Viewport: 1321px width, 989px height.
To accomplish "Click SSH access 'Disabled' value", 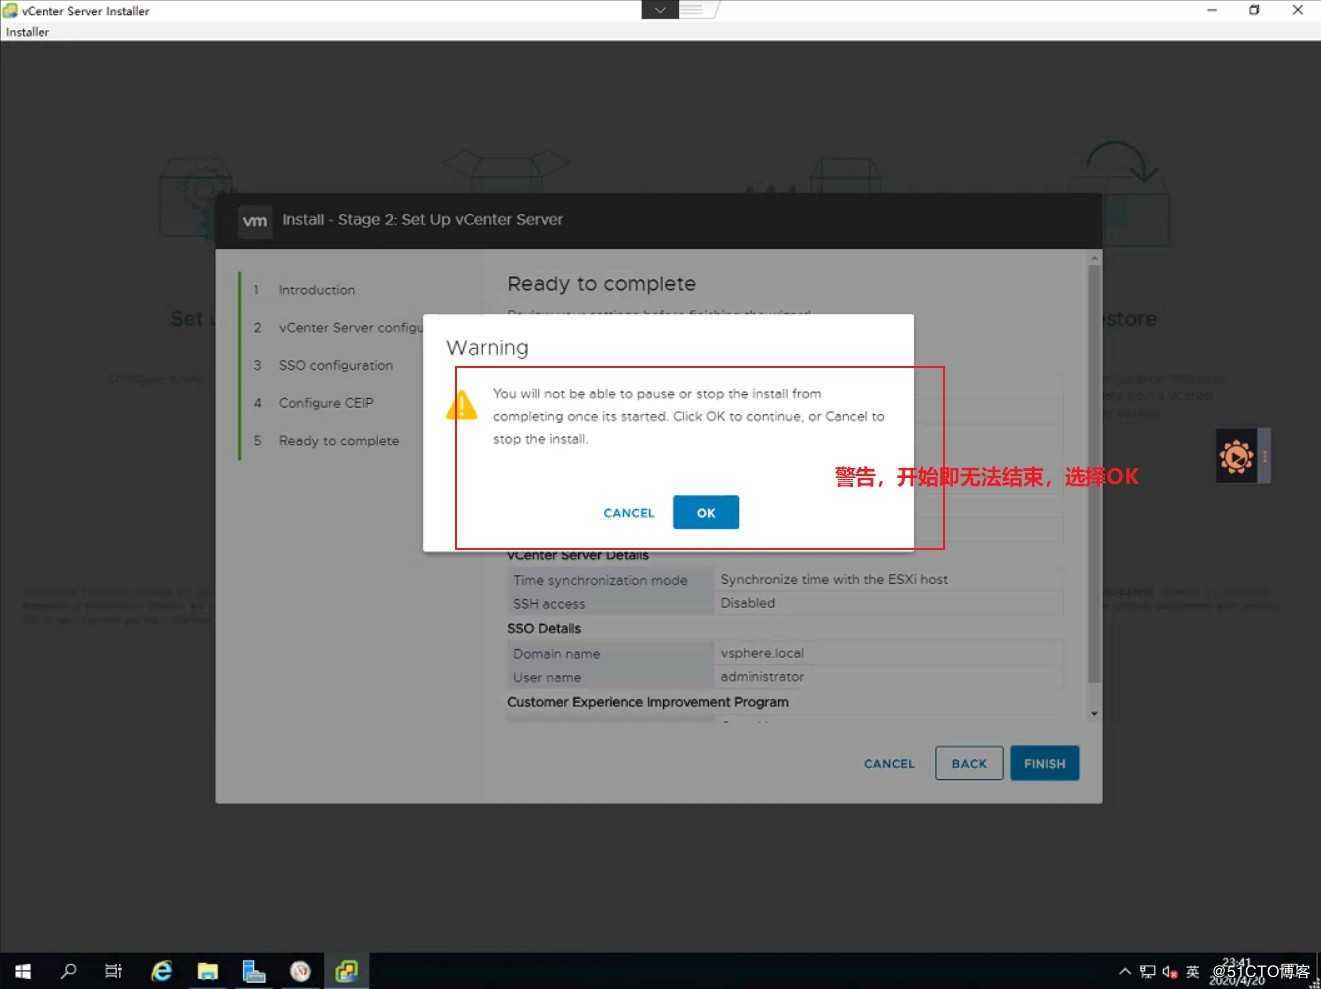I will [748, 603].
